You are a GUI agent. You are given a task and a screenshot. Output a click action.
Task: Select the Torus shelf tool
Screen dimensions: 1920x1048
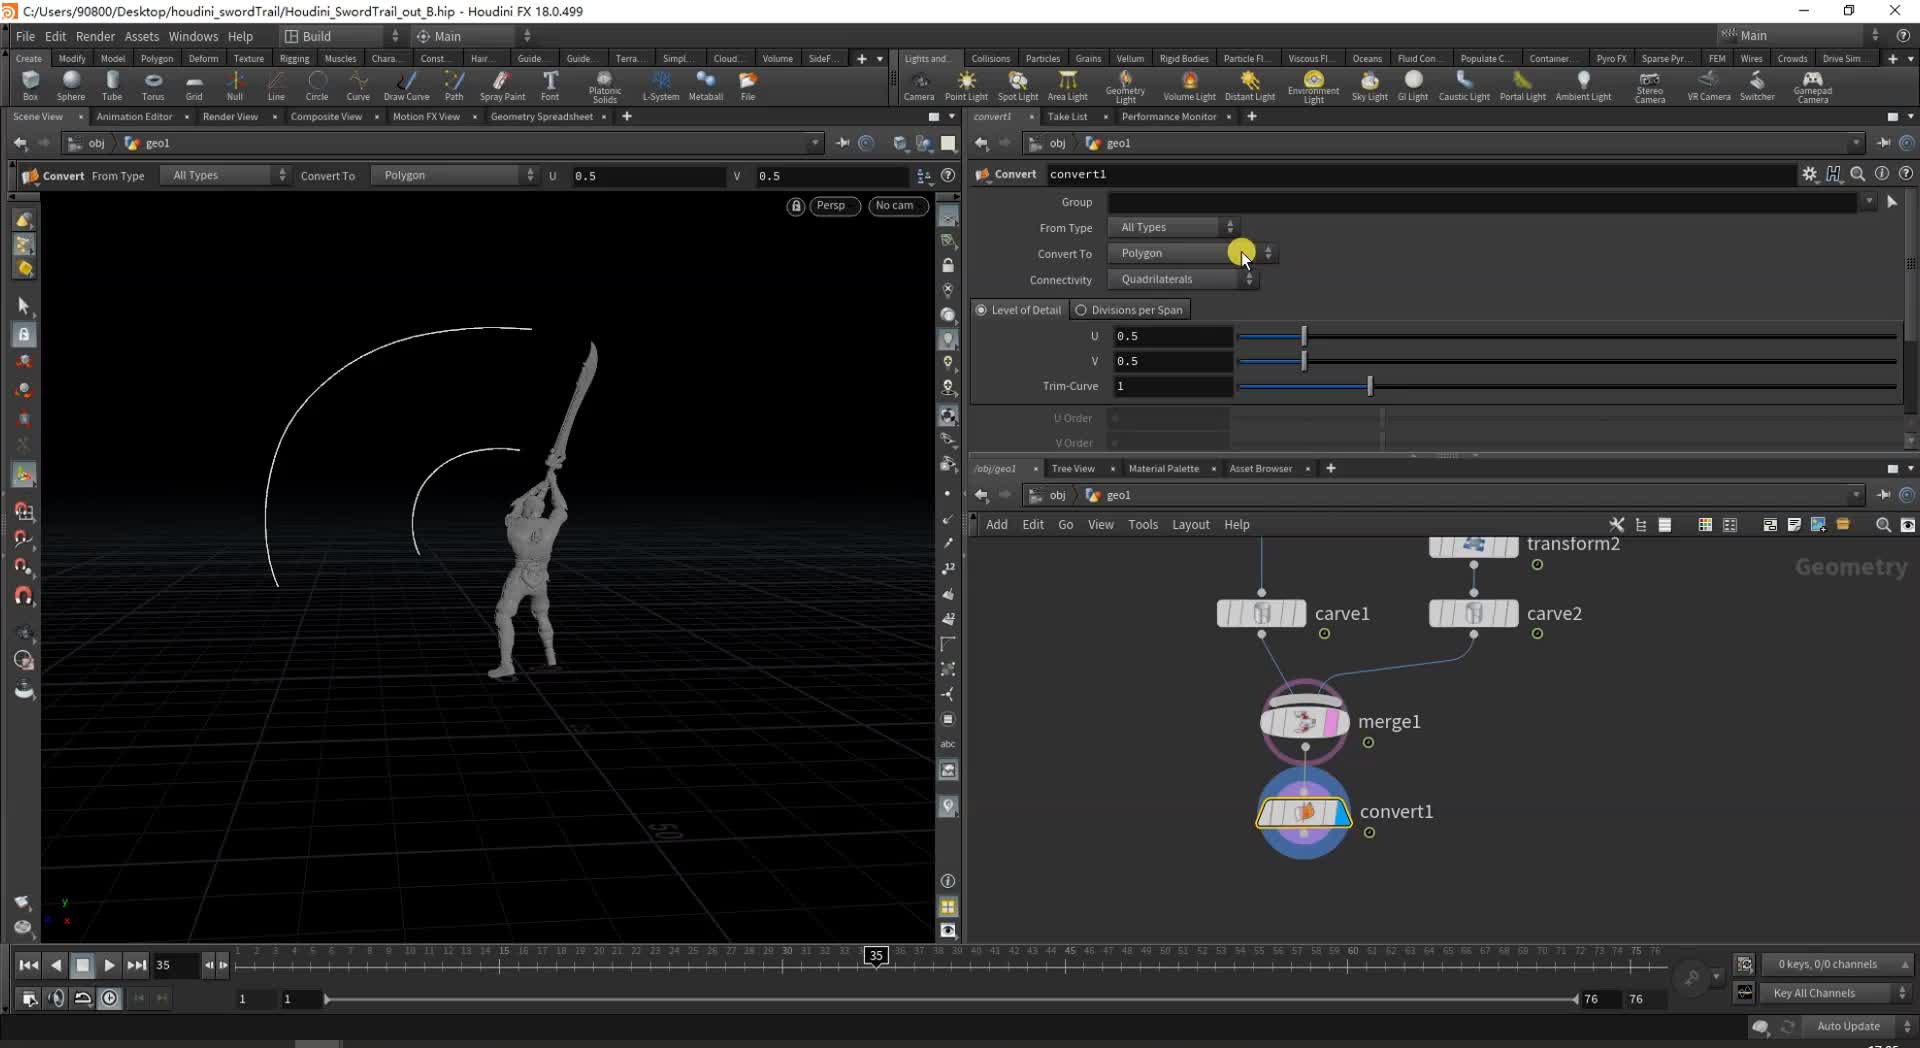[x=153, y=86]
